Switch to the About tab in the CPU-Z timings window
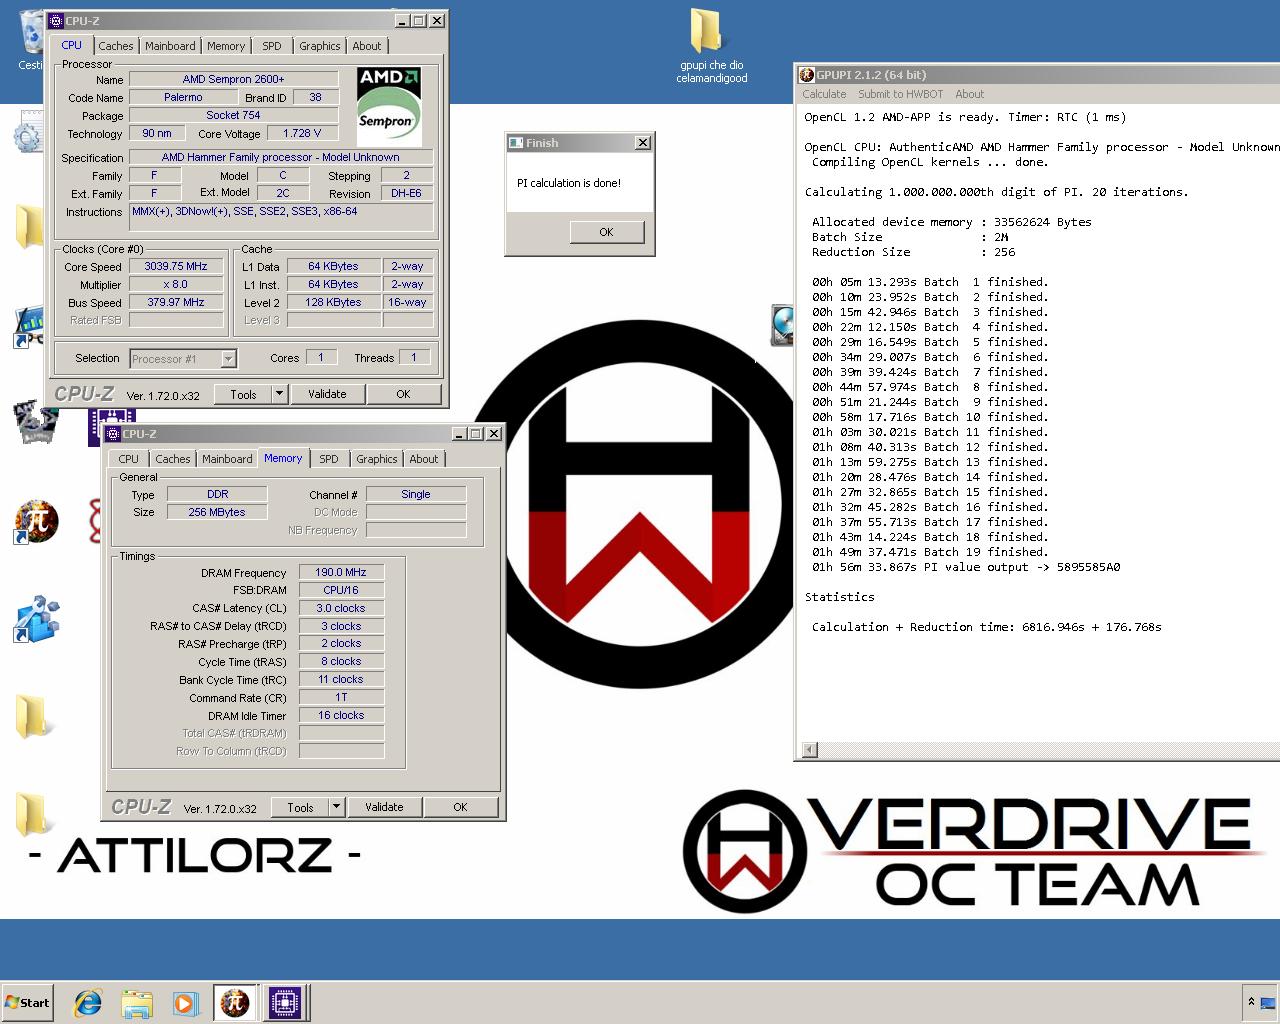The height and width of the screenshot is (1024, 1280). pyautogui.click(x=424, y=459)
